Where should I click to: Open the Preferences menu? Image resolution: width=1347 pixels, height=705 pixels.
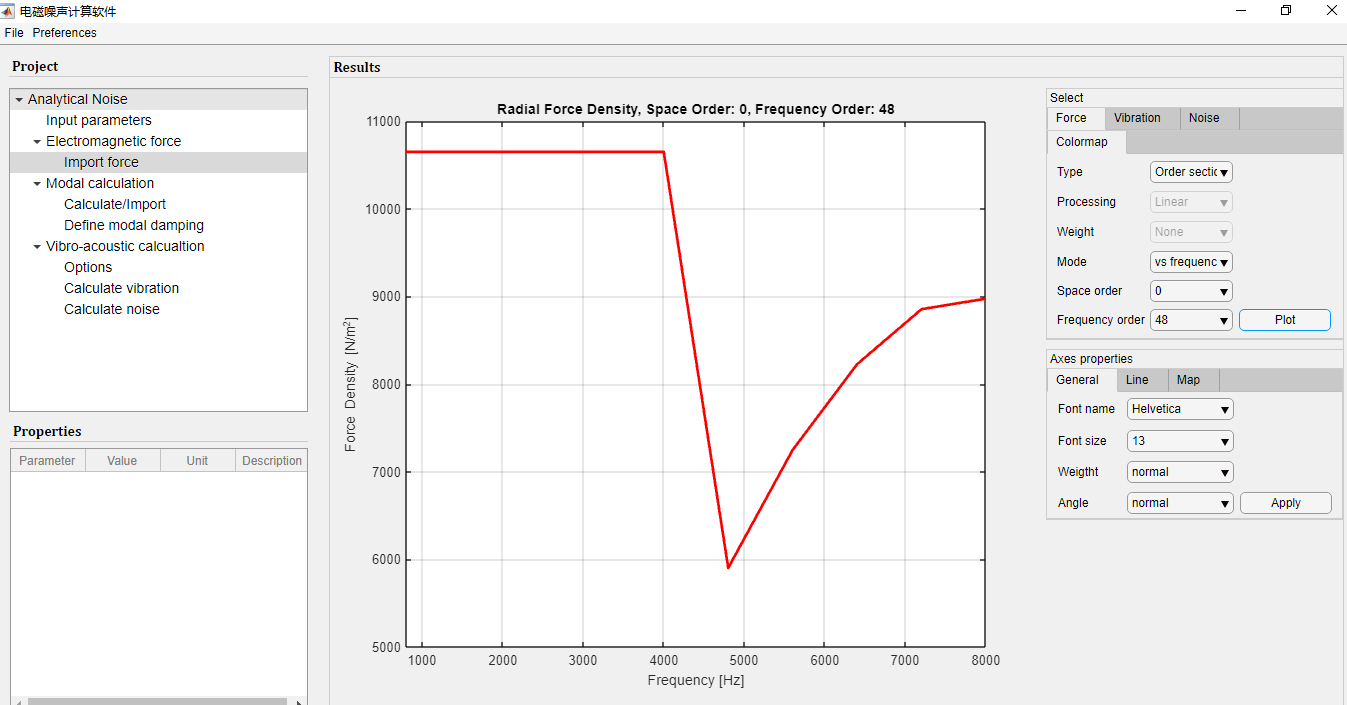(x=64, y=33)
